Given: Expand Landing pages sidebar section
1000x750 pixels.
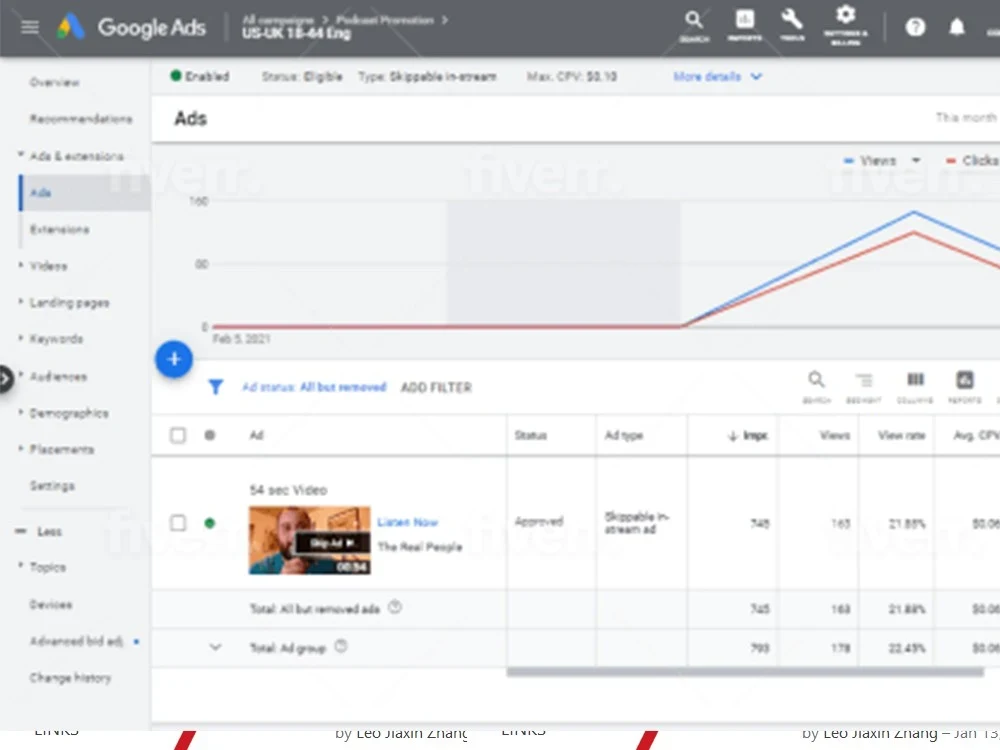Looking at the screenshot, I should coord(20,301).
